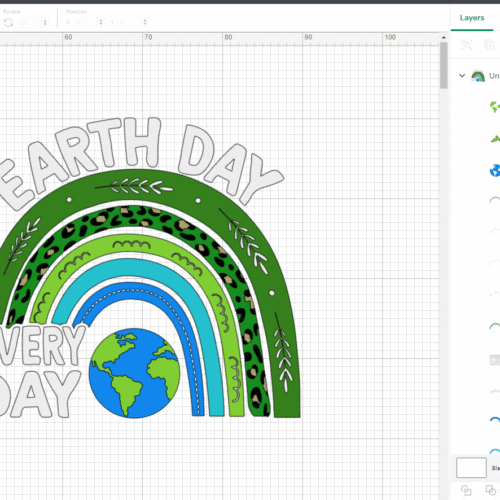Select the rainbow group thumbnail in Layers

point(478,76)
